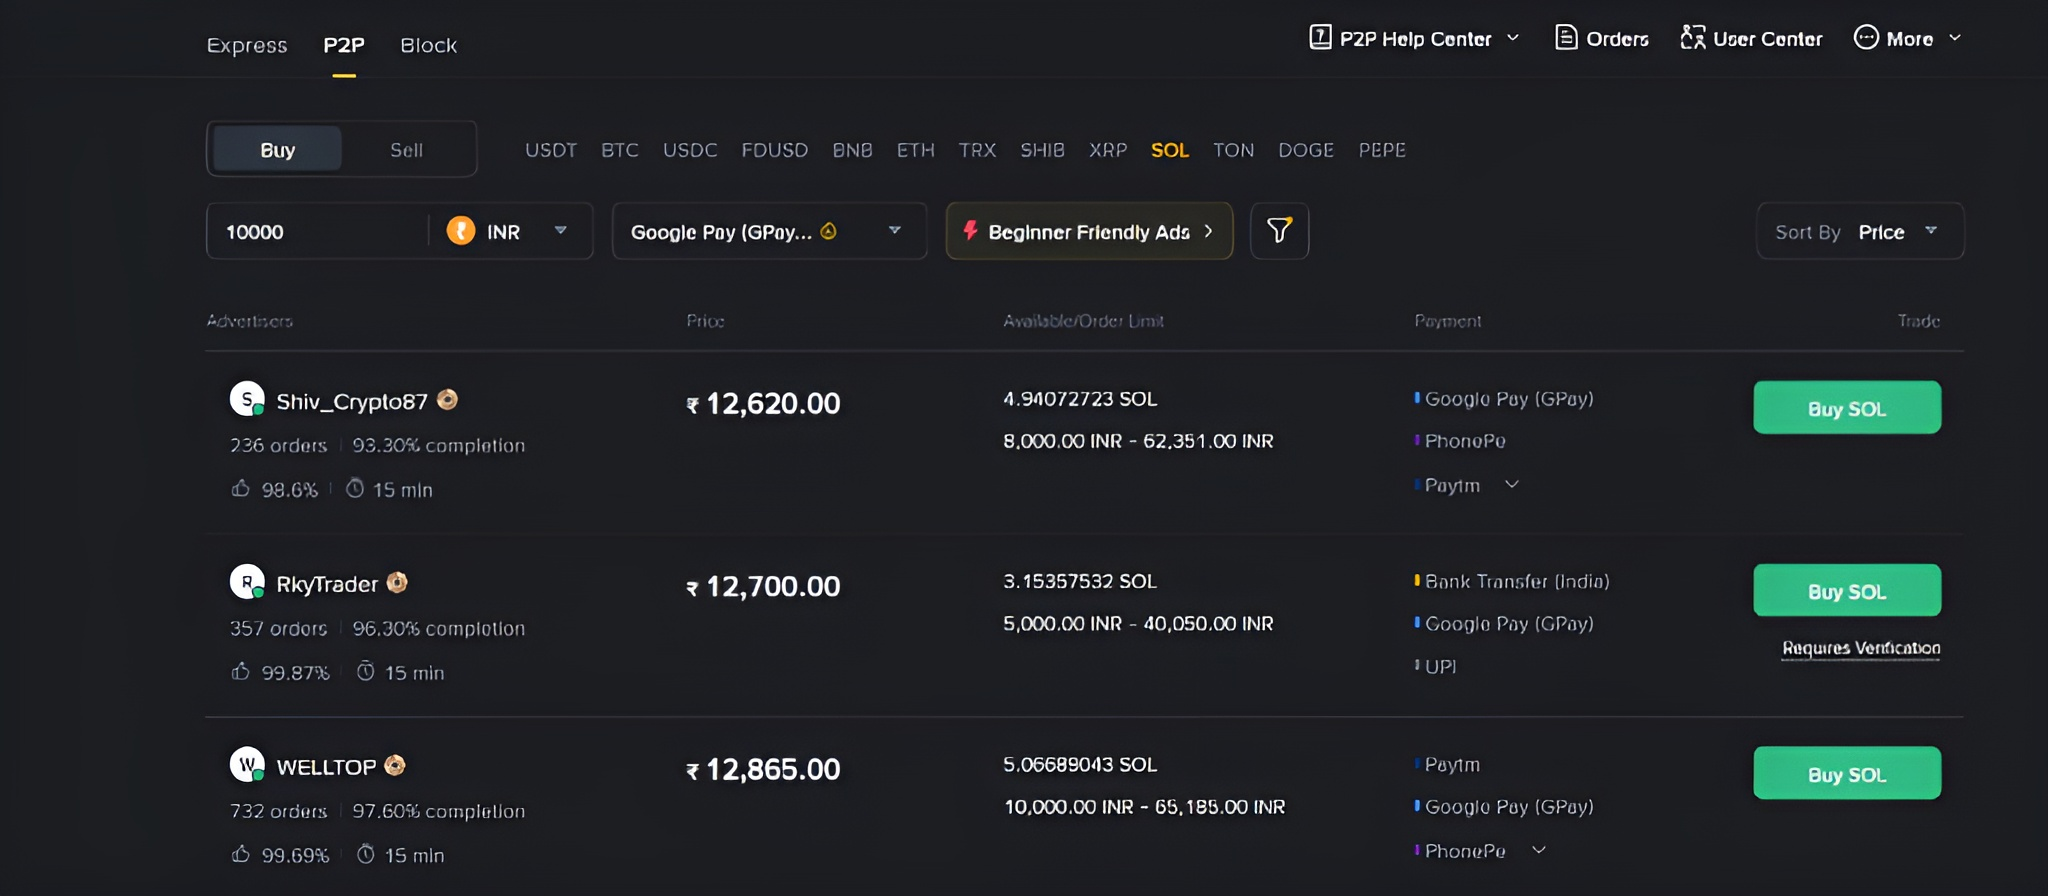This screenshot has height=896, width=2048.
Task: Click the verified badge next to RkyTrader
Action: point(397,582)
